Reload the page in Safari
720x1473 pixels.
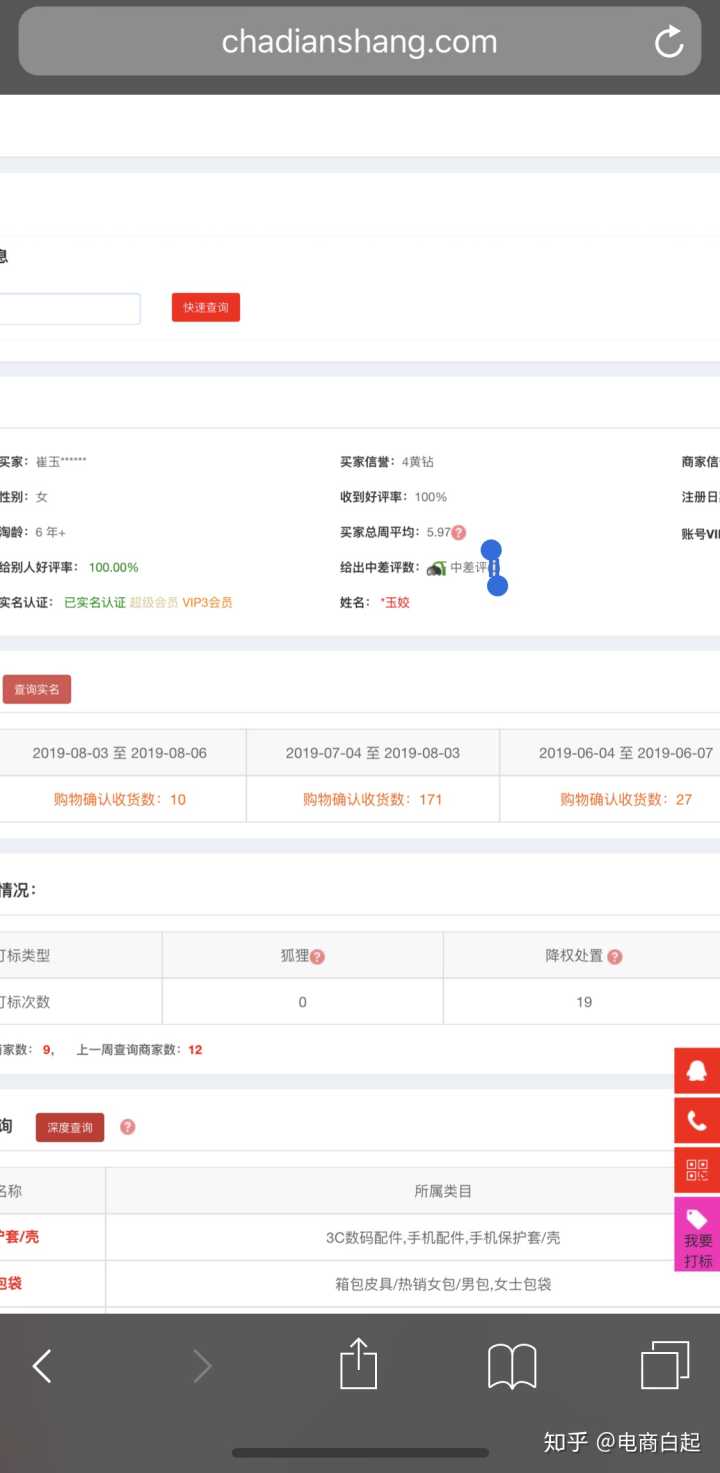pos(668,42)
